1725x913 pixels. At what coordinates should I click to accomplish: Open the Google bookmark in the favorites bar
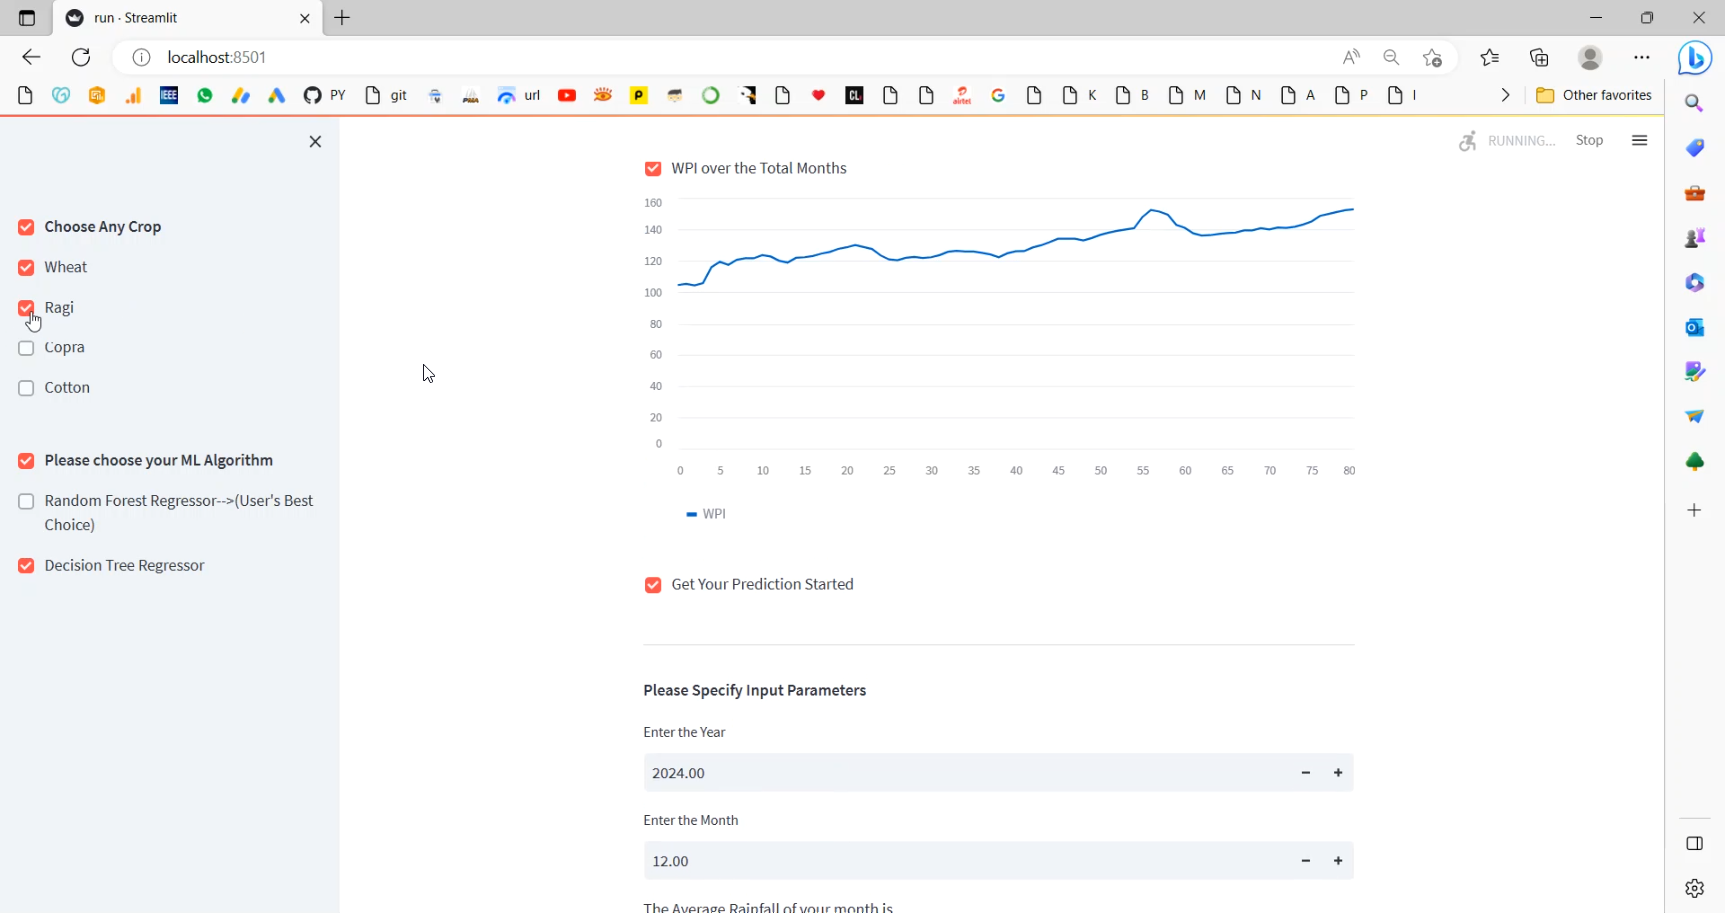tap(997, 95)
